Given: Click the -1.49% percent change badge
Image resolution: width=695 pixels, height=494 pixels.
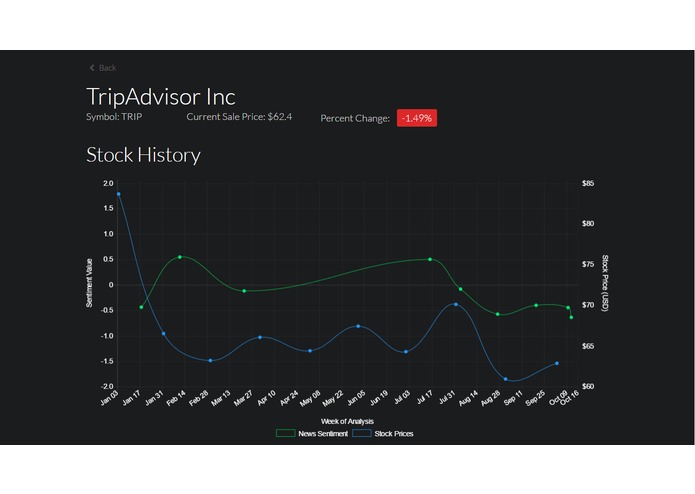Looking at the screenshot, I should tap(417, 118).
